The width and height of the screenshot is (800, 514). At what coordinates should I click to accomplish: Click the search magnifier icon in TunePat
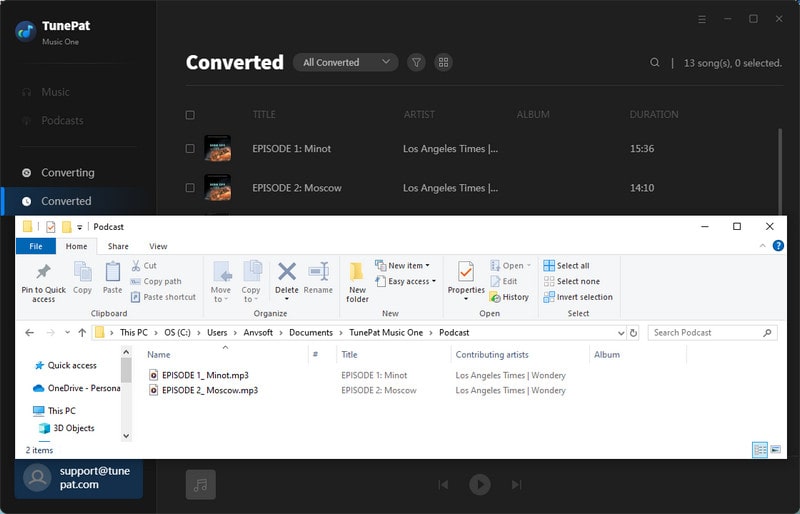(655, 63)
